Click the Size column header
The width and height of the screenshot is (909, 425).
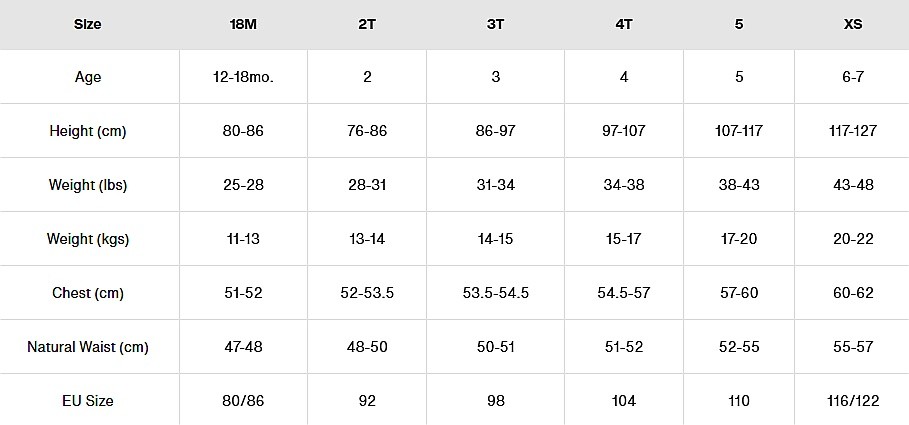(x=88, y=24)
